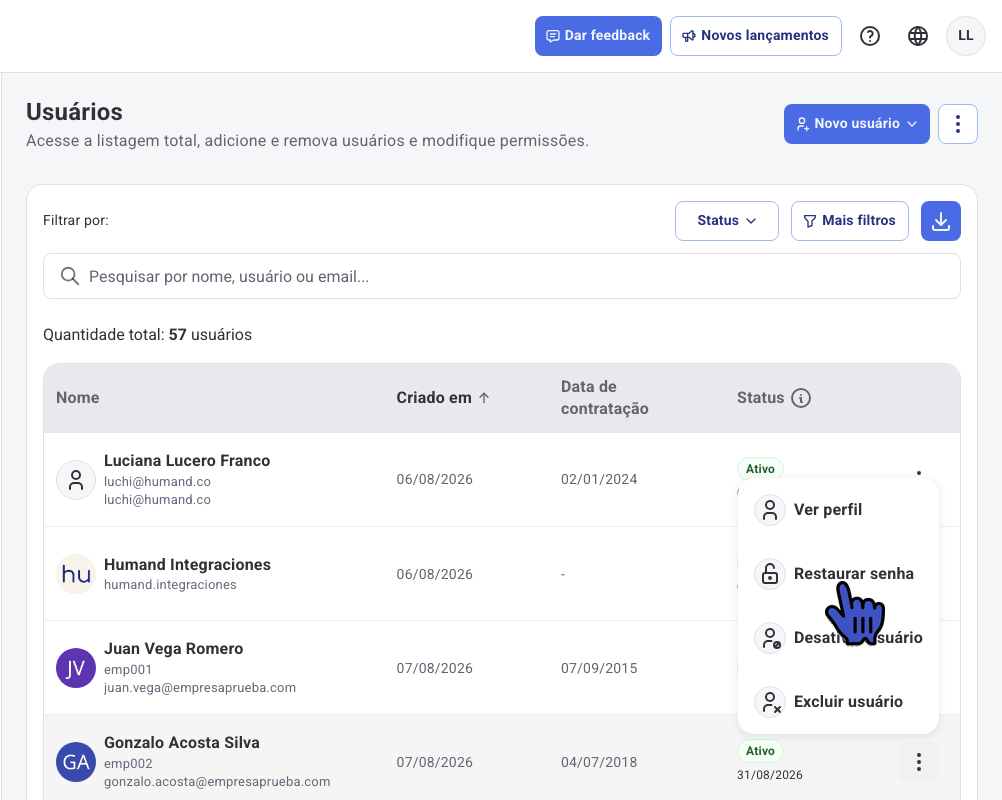1002x800 pixels.
Task: Open the Mais filtros button
Action: coord(849,221)
